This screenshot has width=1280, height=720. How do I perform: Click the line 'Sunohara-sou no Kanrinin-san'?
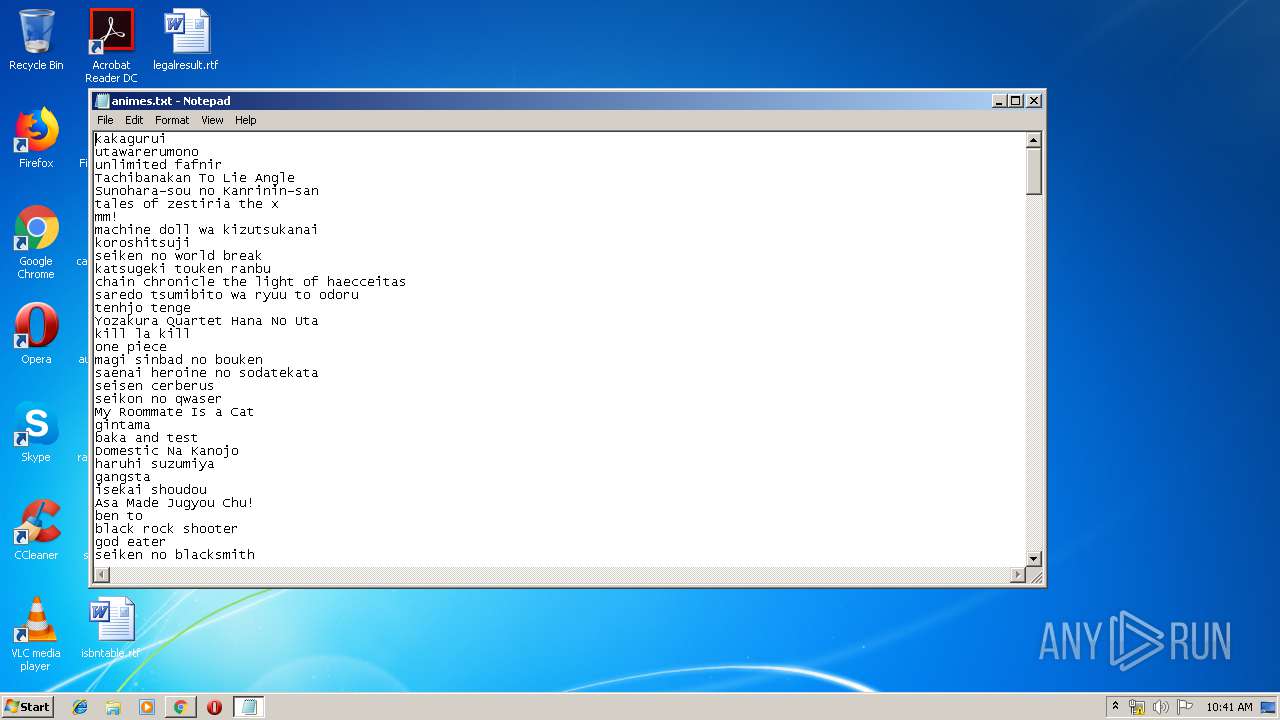(x=207, y=191)
